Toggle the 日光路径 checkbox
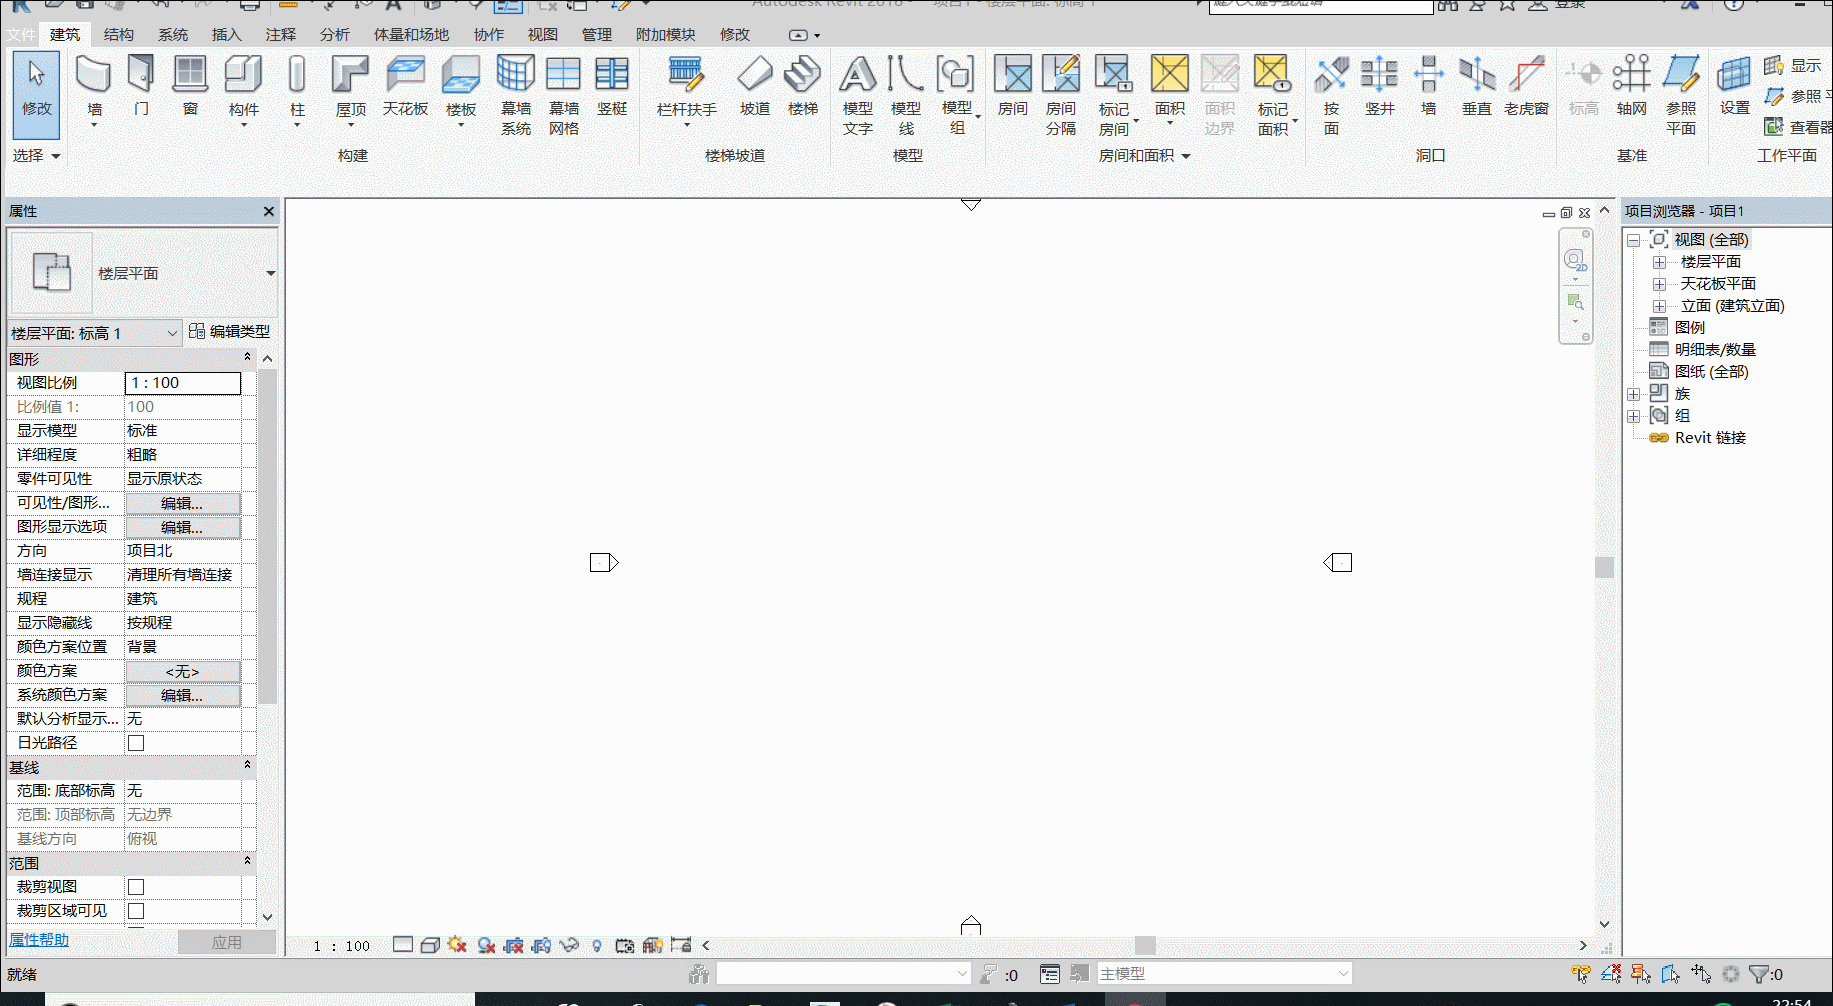 [x=136, y=743]
